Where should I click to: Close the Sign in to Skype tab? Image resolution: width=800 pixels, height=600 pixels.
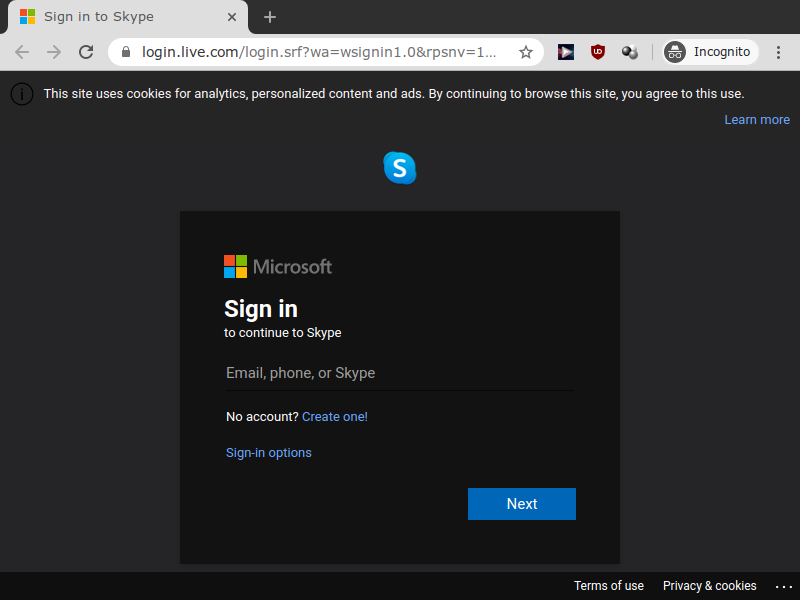pos(232,17)
